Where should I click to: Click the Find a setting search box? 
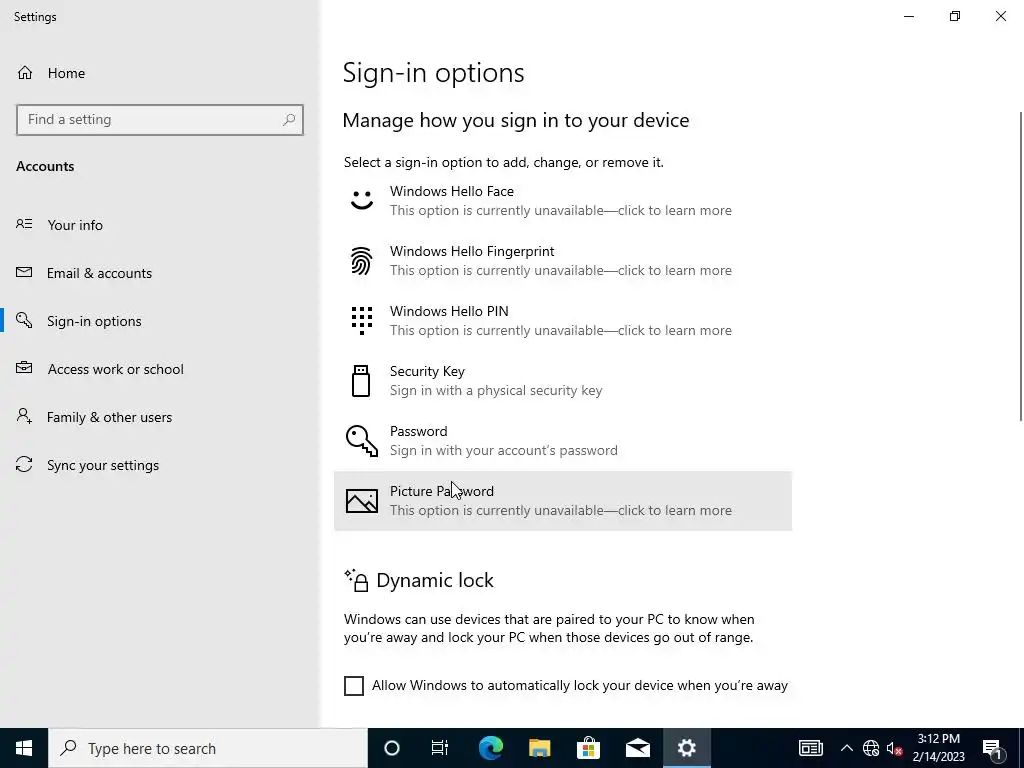coord(160,120)
